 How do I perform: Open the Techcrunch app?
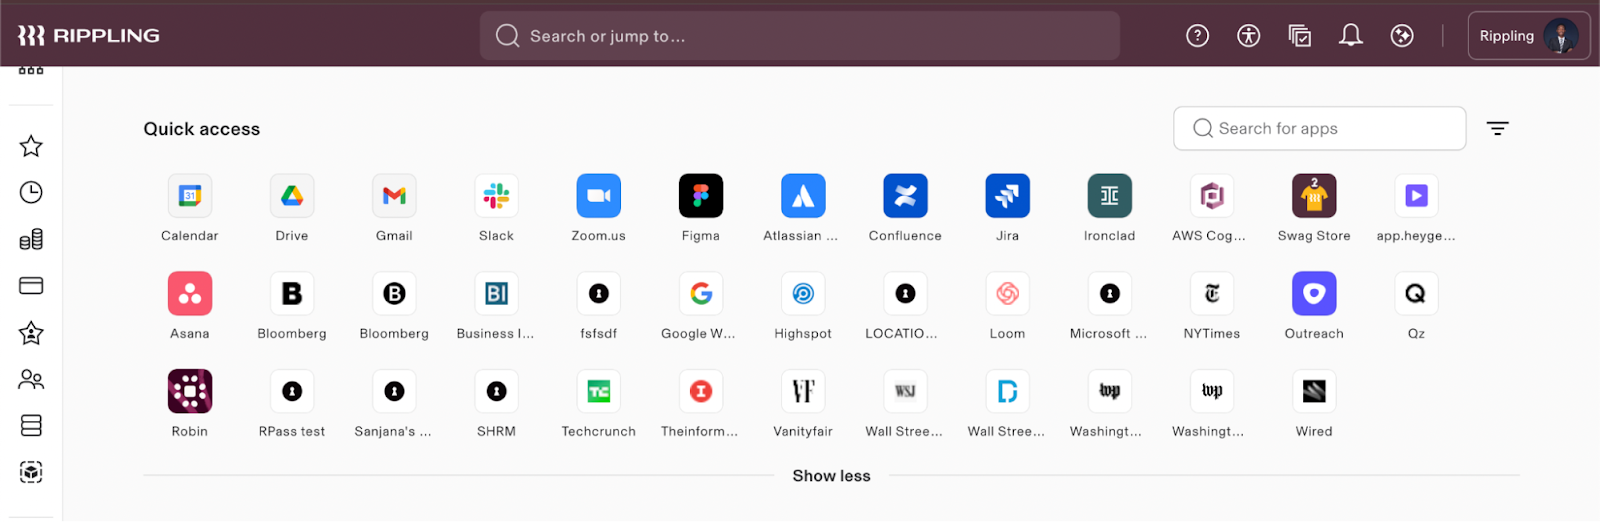pyautogui.click(x=599, y=392)
